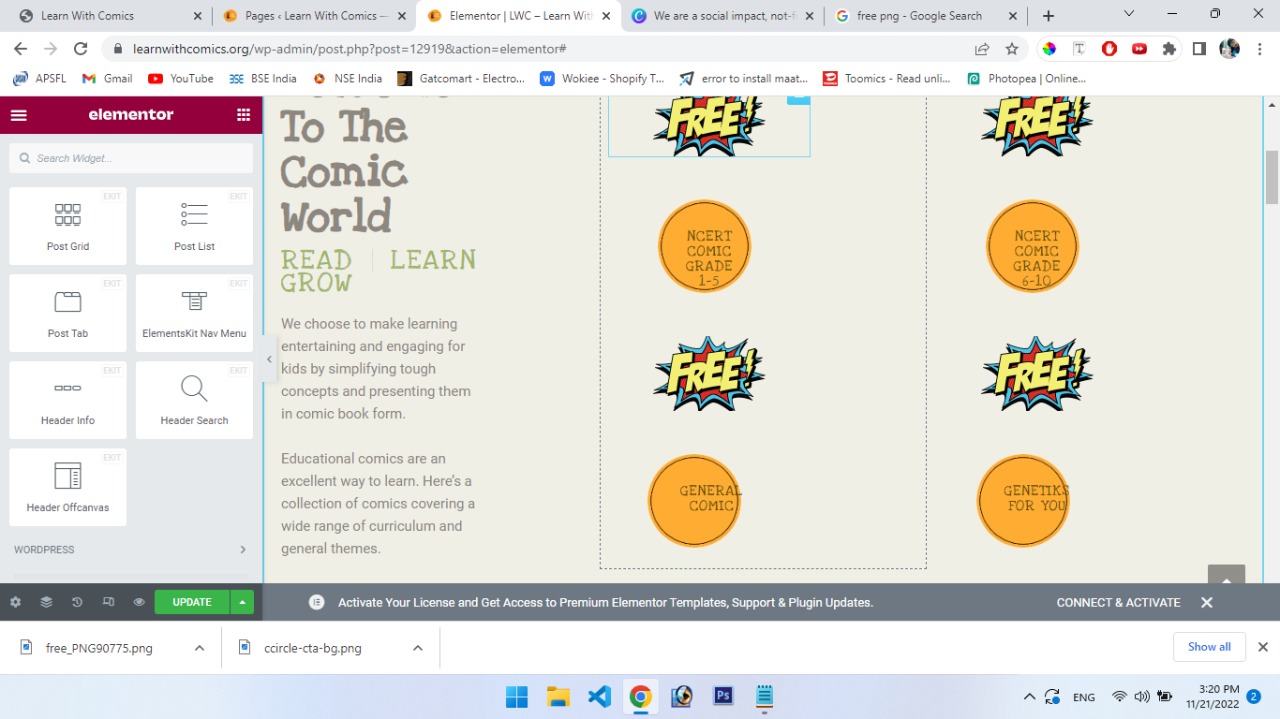This screenshot has width=1280, height=719.
Task: Click the CONNECT & ACTIVATE link
Action: 1117,602
